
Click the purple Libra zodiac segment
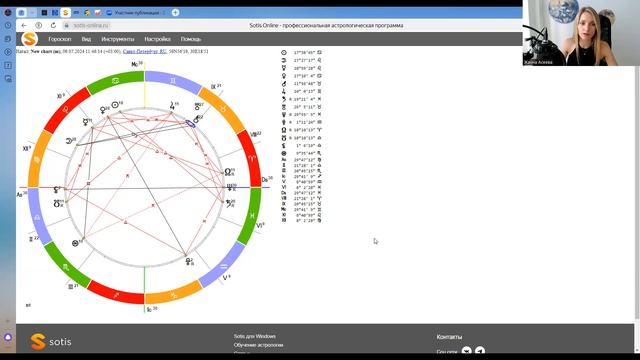(x=37, y=216)
